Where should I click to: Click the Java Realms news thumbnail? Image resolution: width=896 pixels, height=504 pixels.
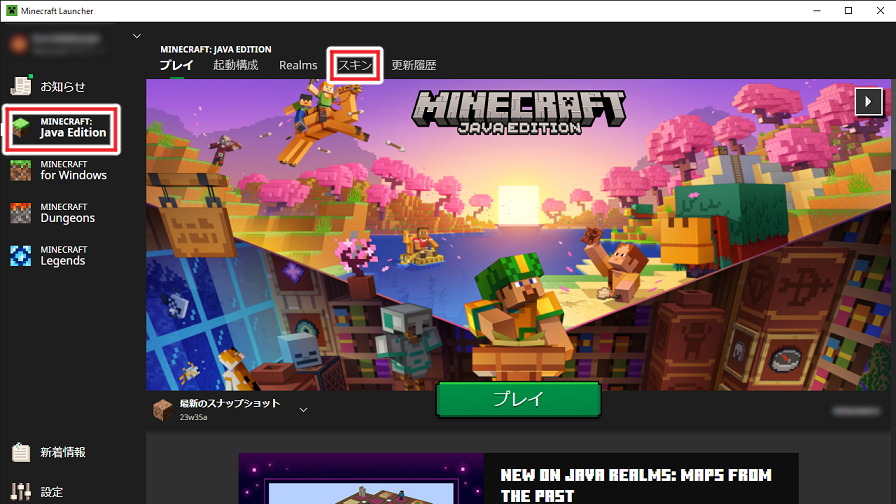(361, 479)
